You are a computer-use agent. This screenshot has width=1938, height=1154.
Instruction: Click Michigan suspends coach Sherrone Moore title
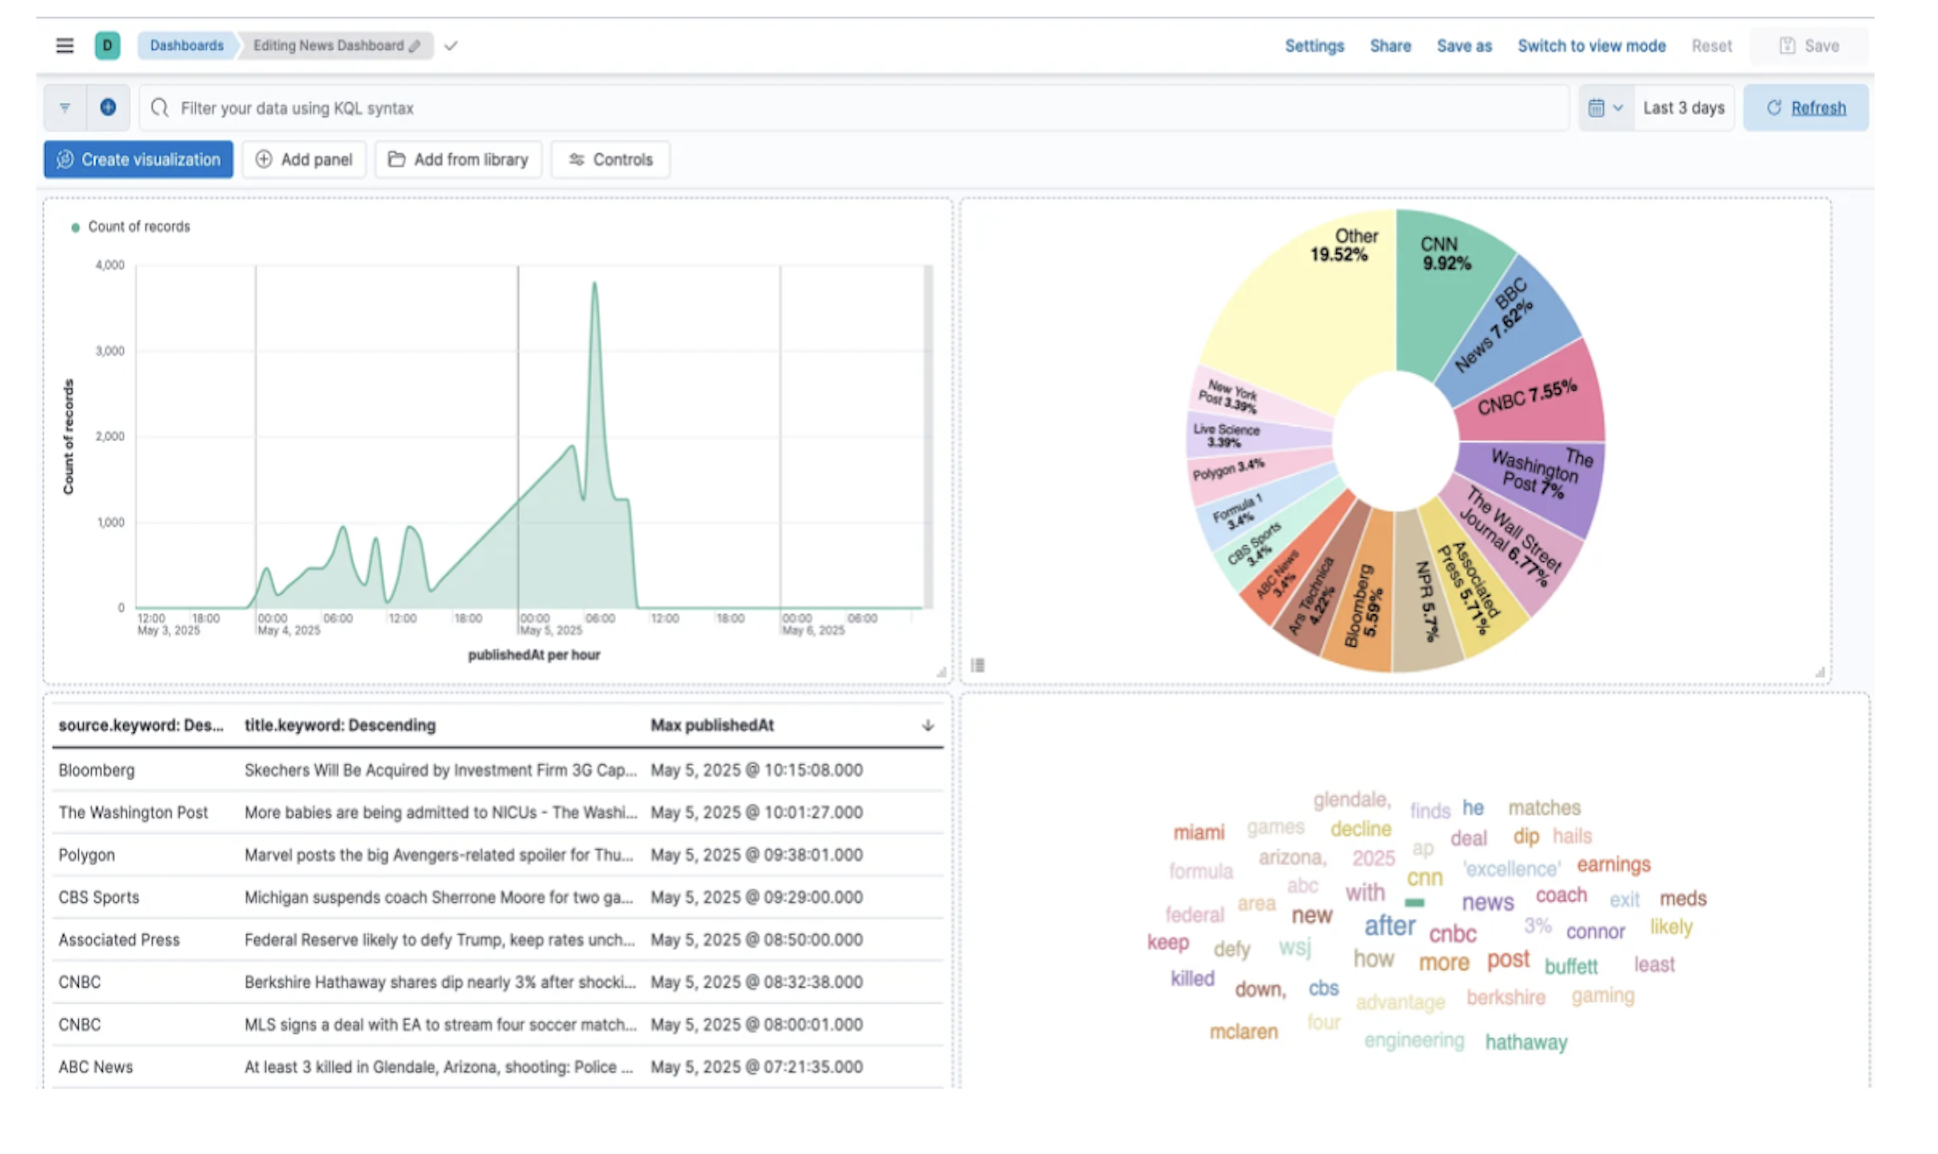click(438, 898)
